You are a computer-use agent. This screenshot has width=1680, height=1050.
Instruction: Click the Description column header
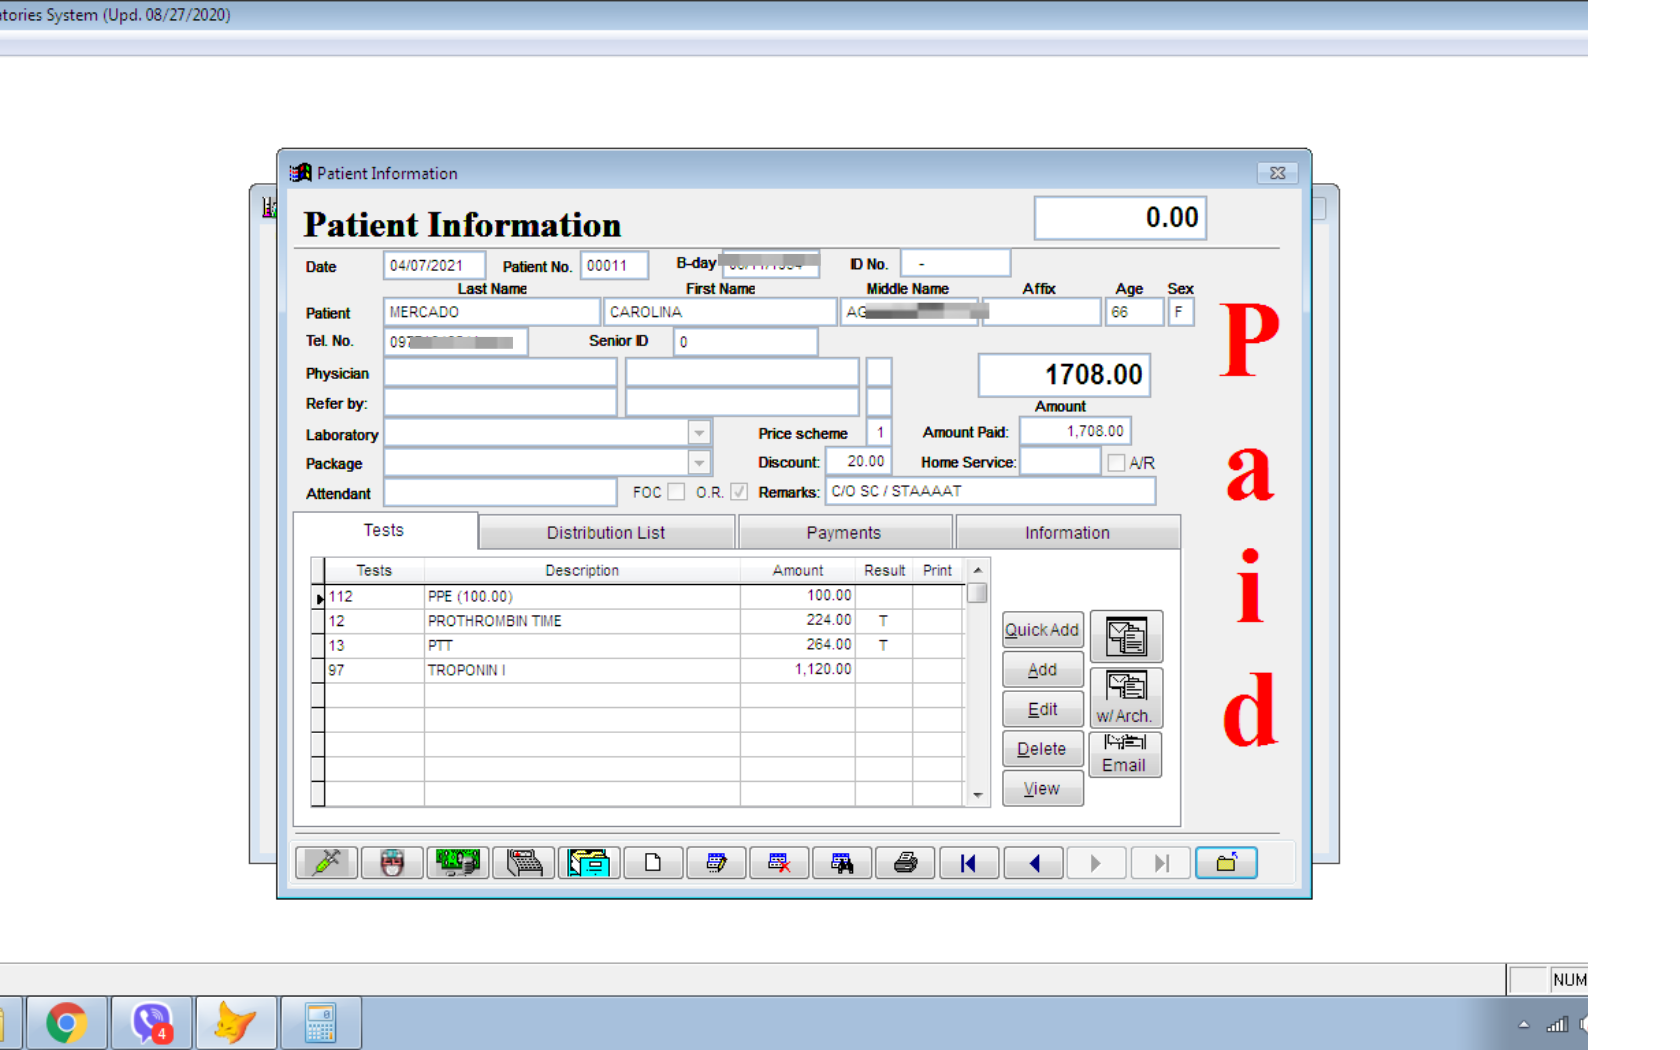tap(582, 571)
